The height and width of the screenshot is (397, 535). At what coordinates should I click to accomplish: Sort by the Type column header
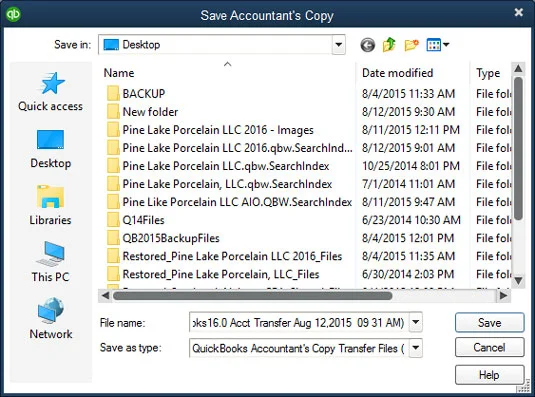coord(488,73)
